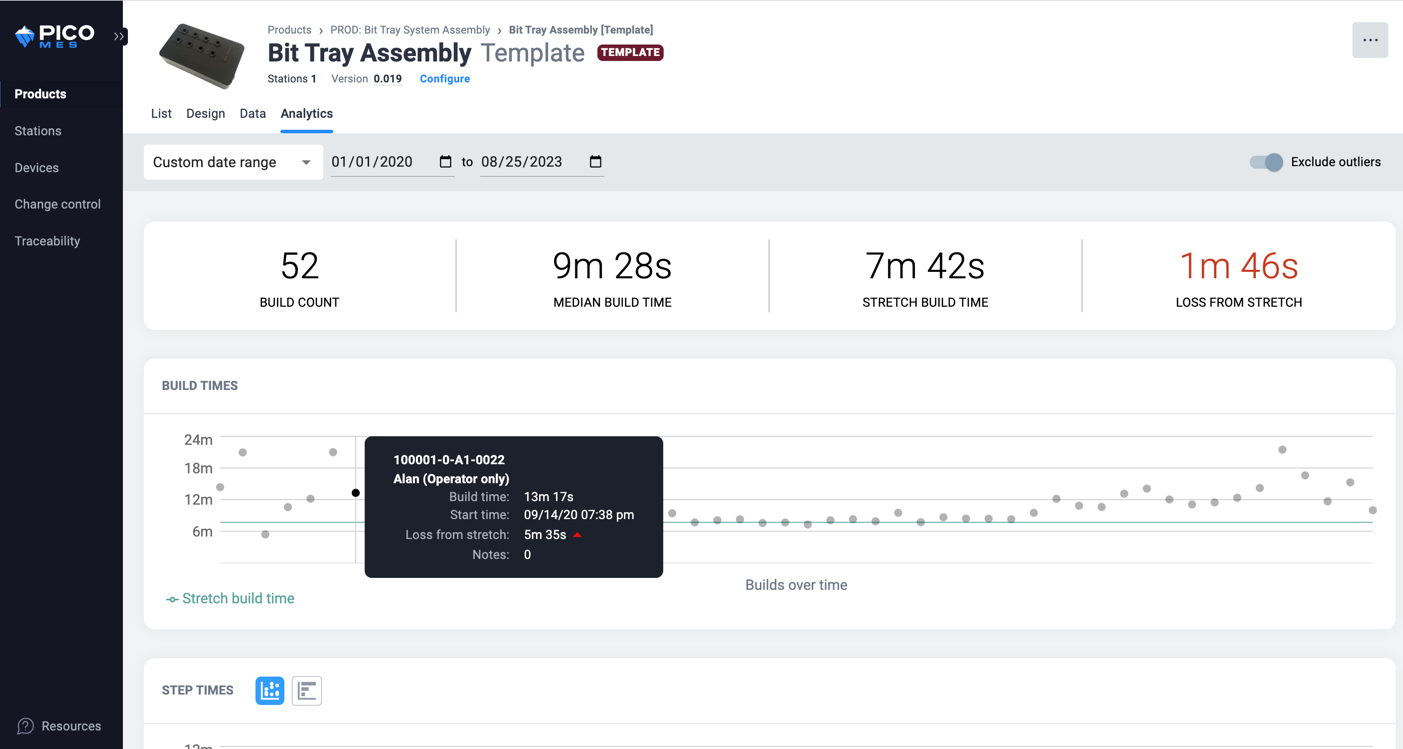Open the Custom date range dropdown
The height and width of the screenshot is (749, 1403).
(x=233, y=162)
